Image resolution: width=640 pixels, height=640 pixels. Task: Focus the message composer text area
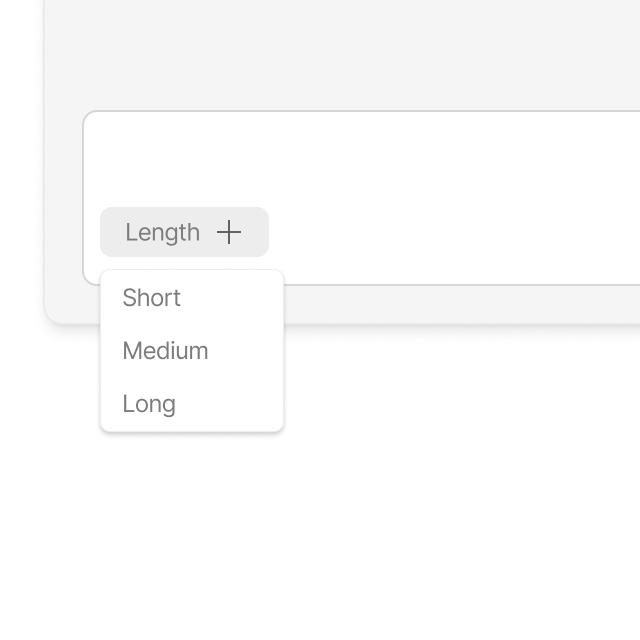click(x=360, y=160)
